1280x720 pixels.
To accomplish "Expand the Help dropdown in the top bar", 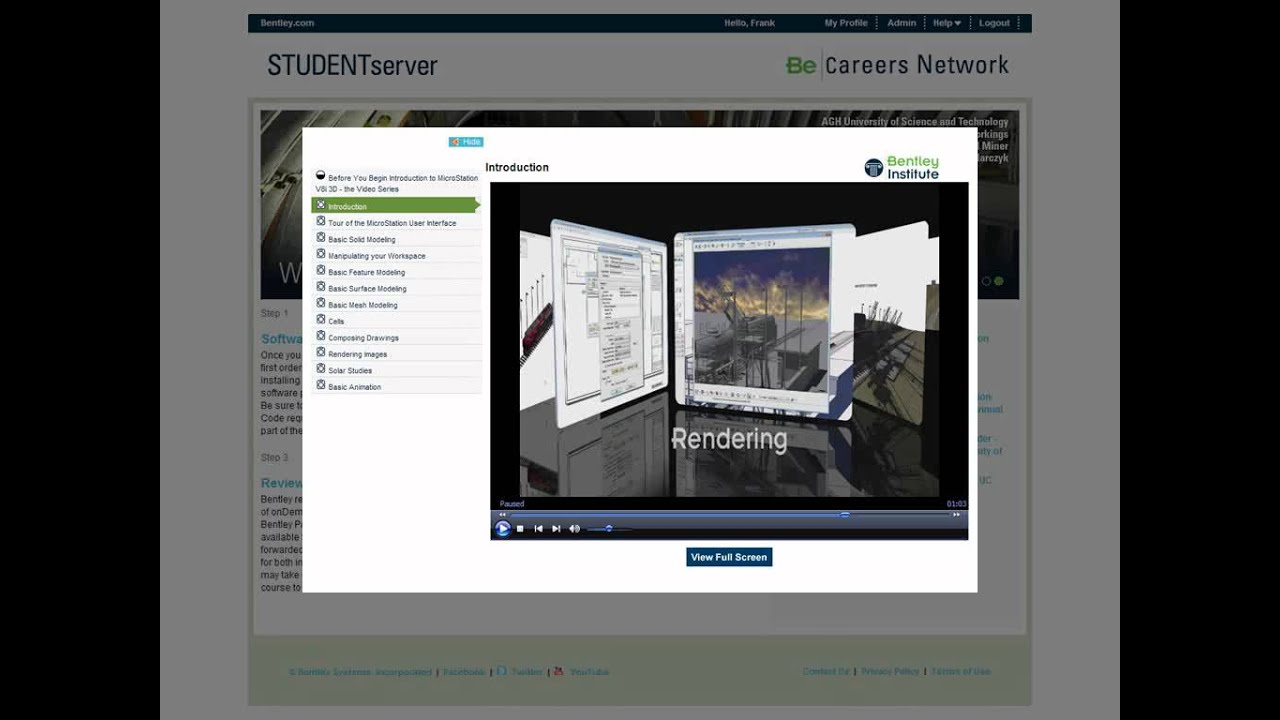I will tap(947, 23).
